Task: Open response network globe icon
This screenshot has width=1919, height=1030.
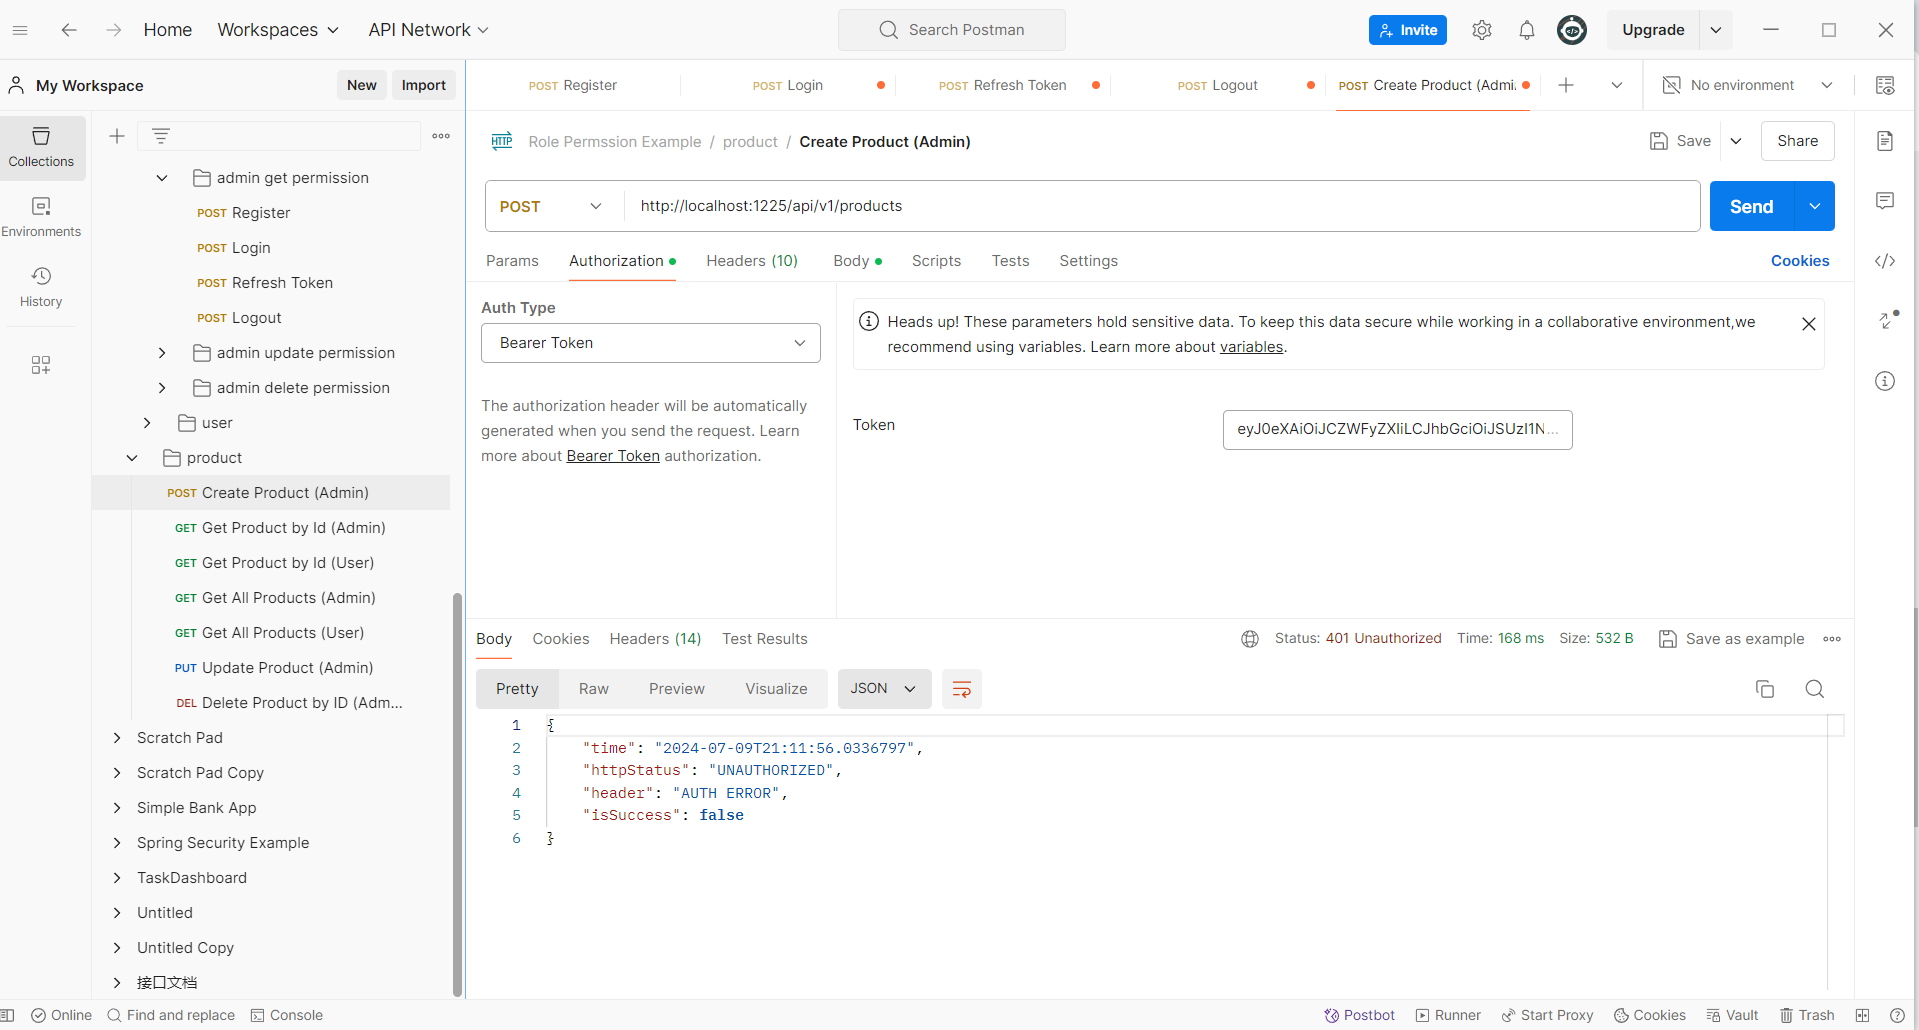Action: click(1250, 639)
